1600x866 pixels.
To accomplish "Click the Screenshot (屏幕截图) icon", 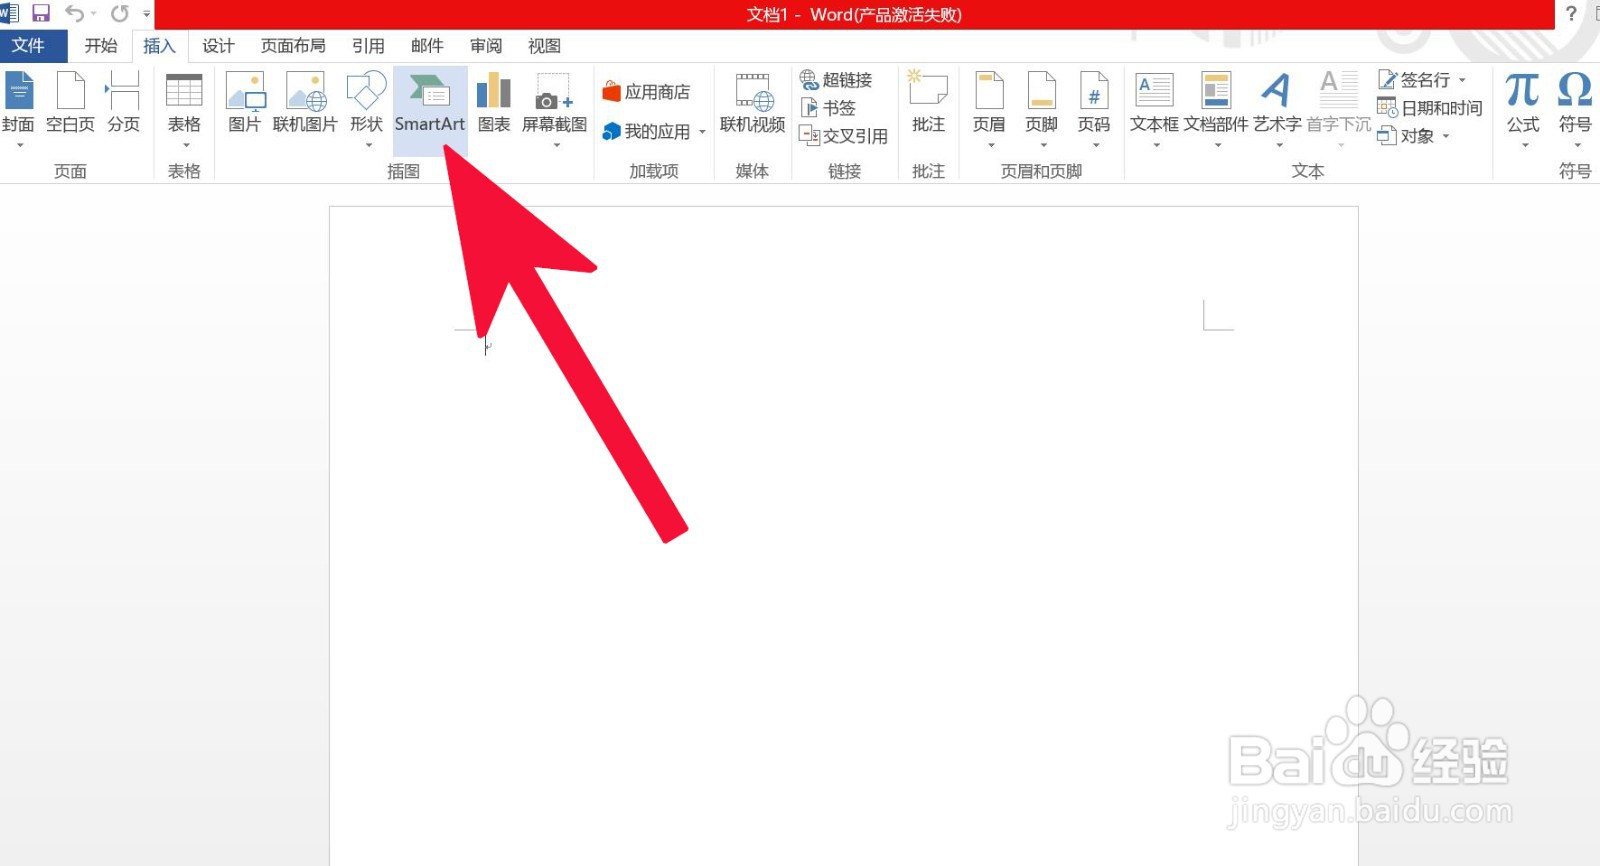I will pyautogui.click(x=554, y=91).
